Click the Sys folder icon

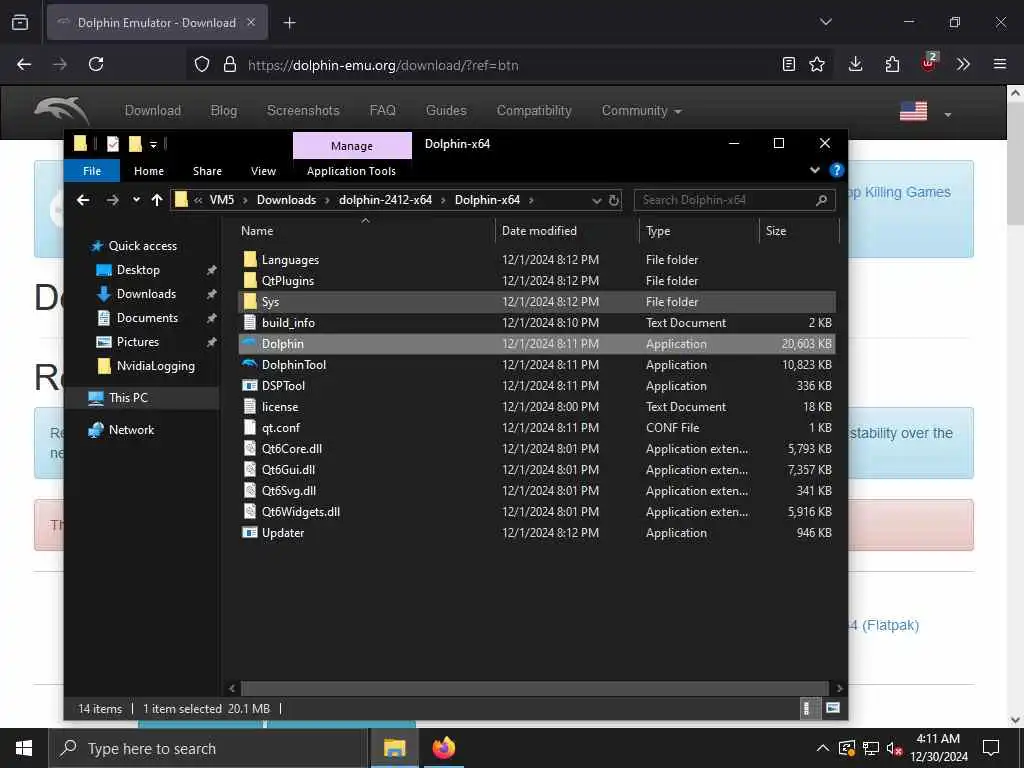point(249,301)
